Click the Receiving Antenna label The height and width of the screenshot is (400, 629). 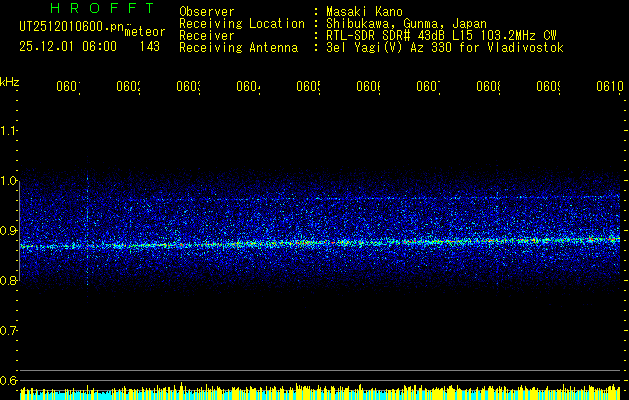238,48
